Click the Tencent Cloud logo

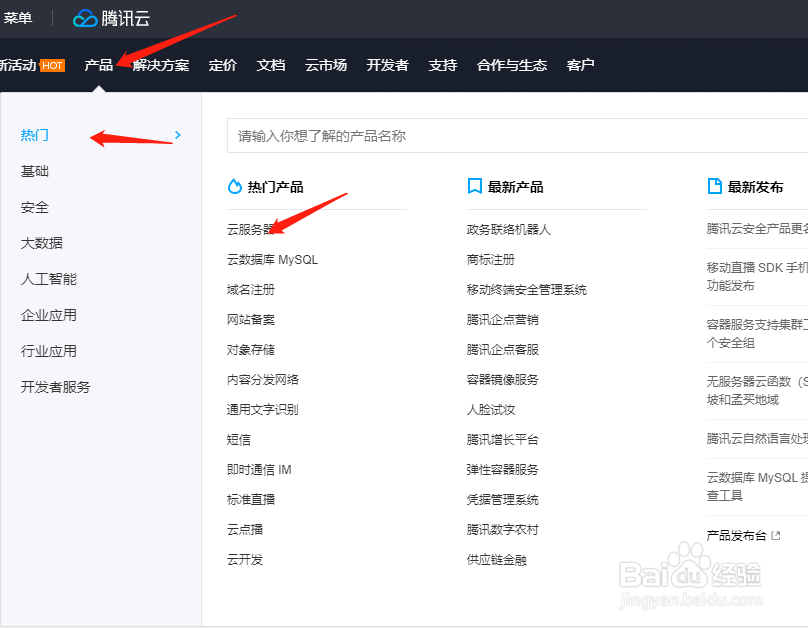pos(111,19)
